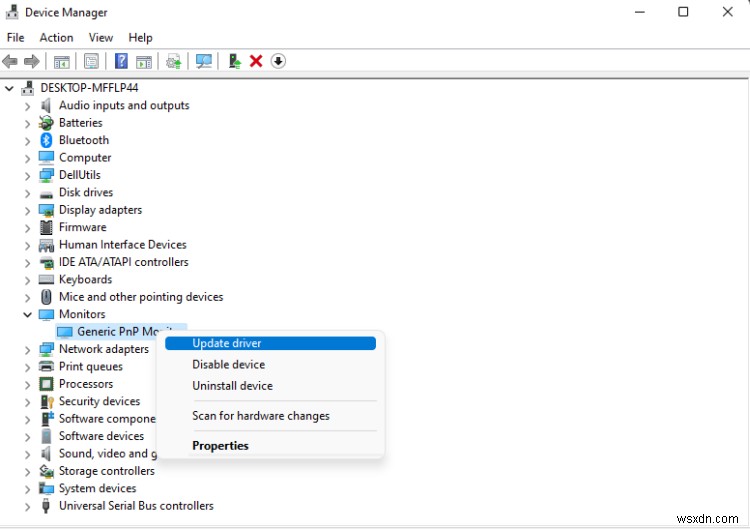This screenshot has width=750, height=529.
Task: Expand the DellUtils chevron
Action: coord(27,176)
